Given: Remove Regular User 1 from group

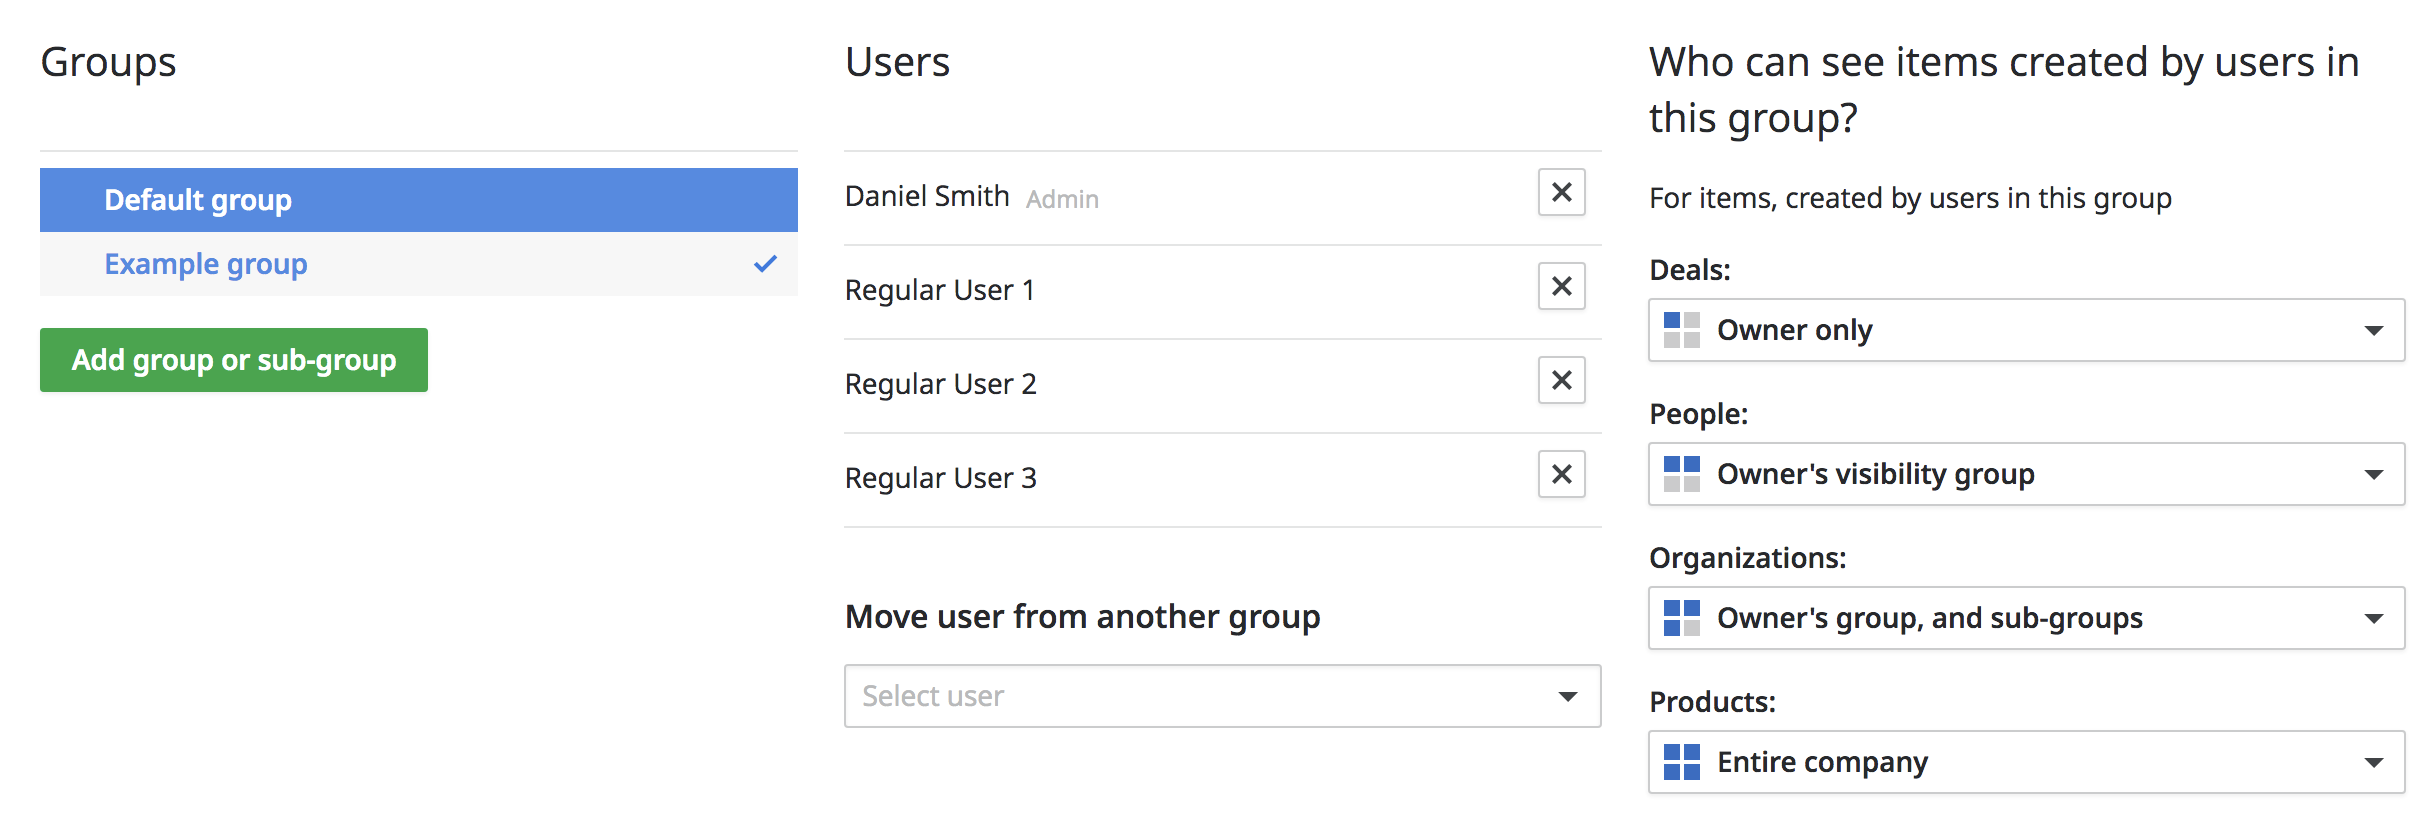Looking at the screenshot, I should coord(1561,286).
